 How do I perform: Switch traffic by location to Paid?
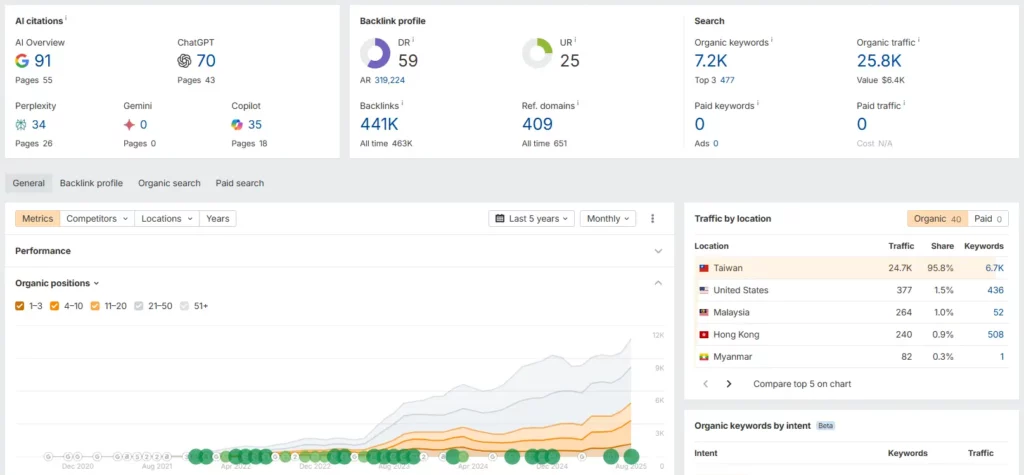[x=987, y=219]
